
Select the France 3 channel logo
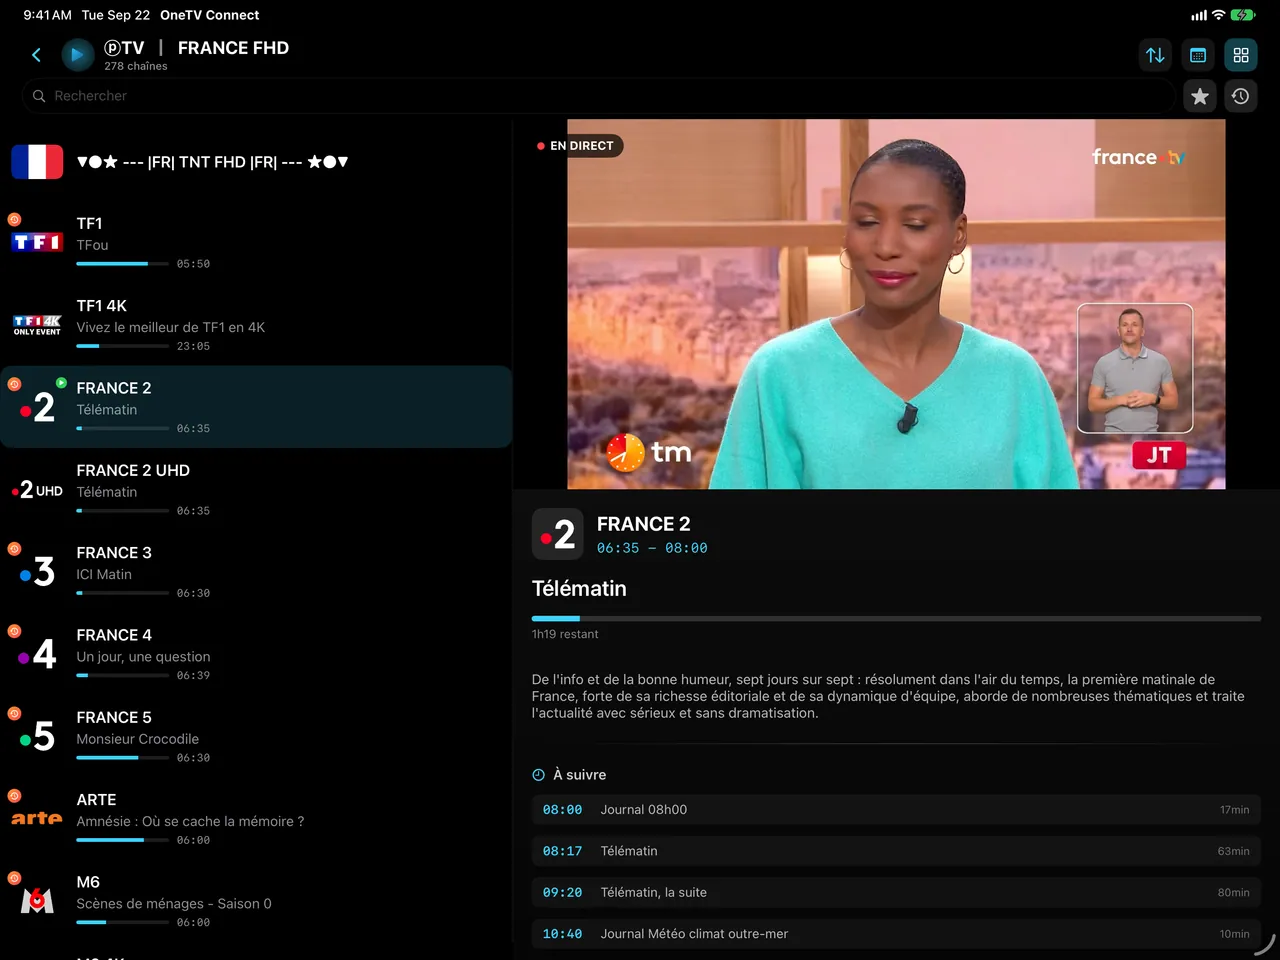coord(37,571)
